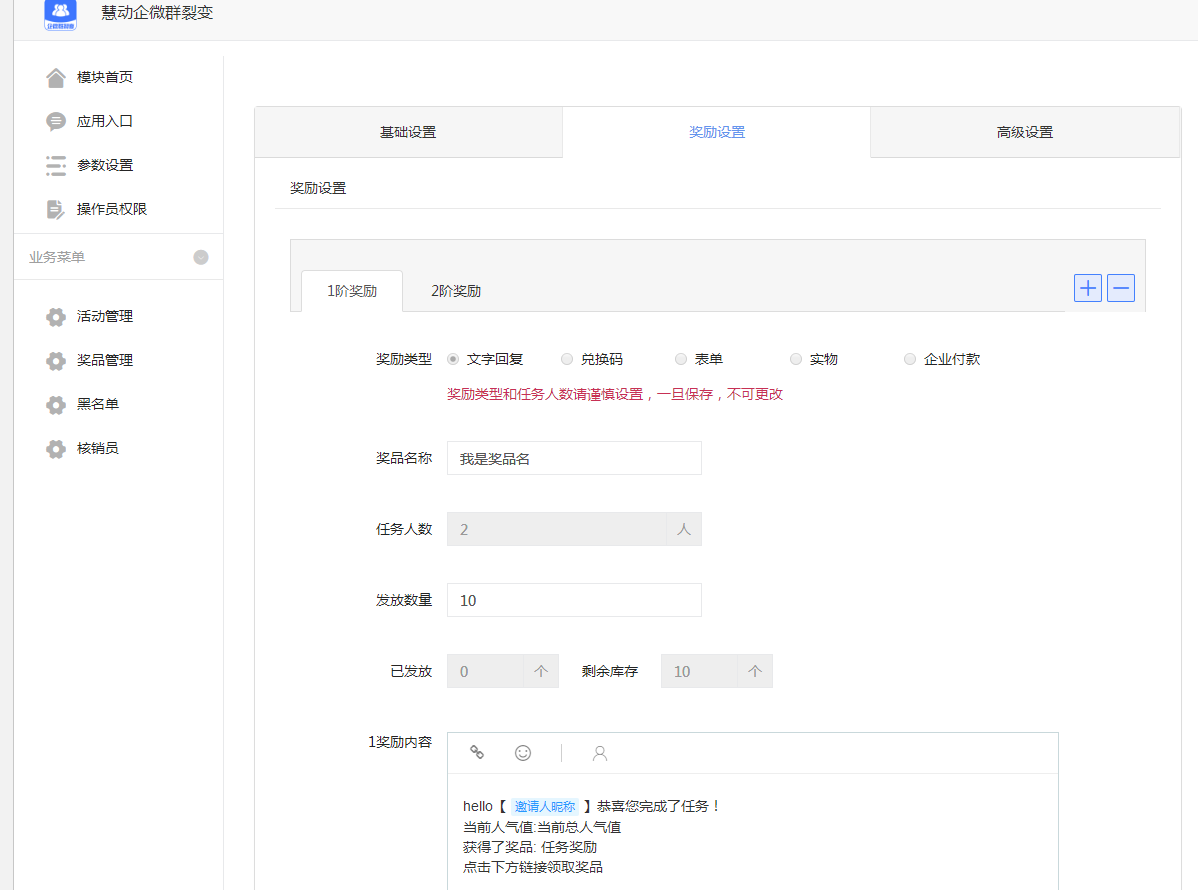Add a reward tier with the plus button
Screen dimensions: 1198x890
click(1087, 287)
